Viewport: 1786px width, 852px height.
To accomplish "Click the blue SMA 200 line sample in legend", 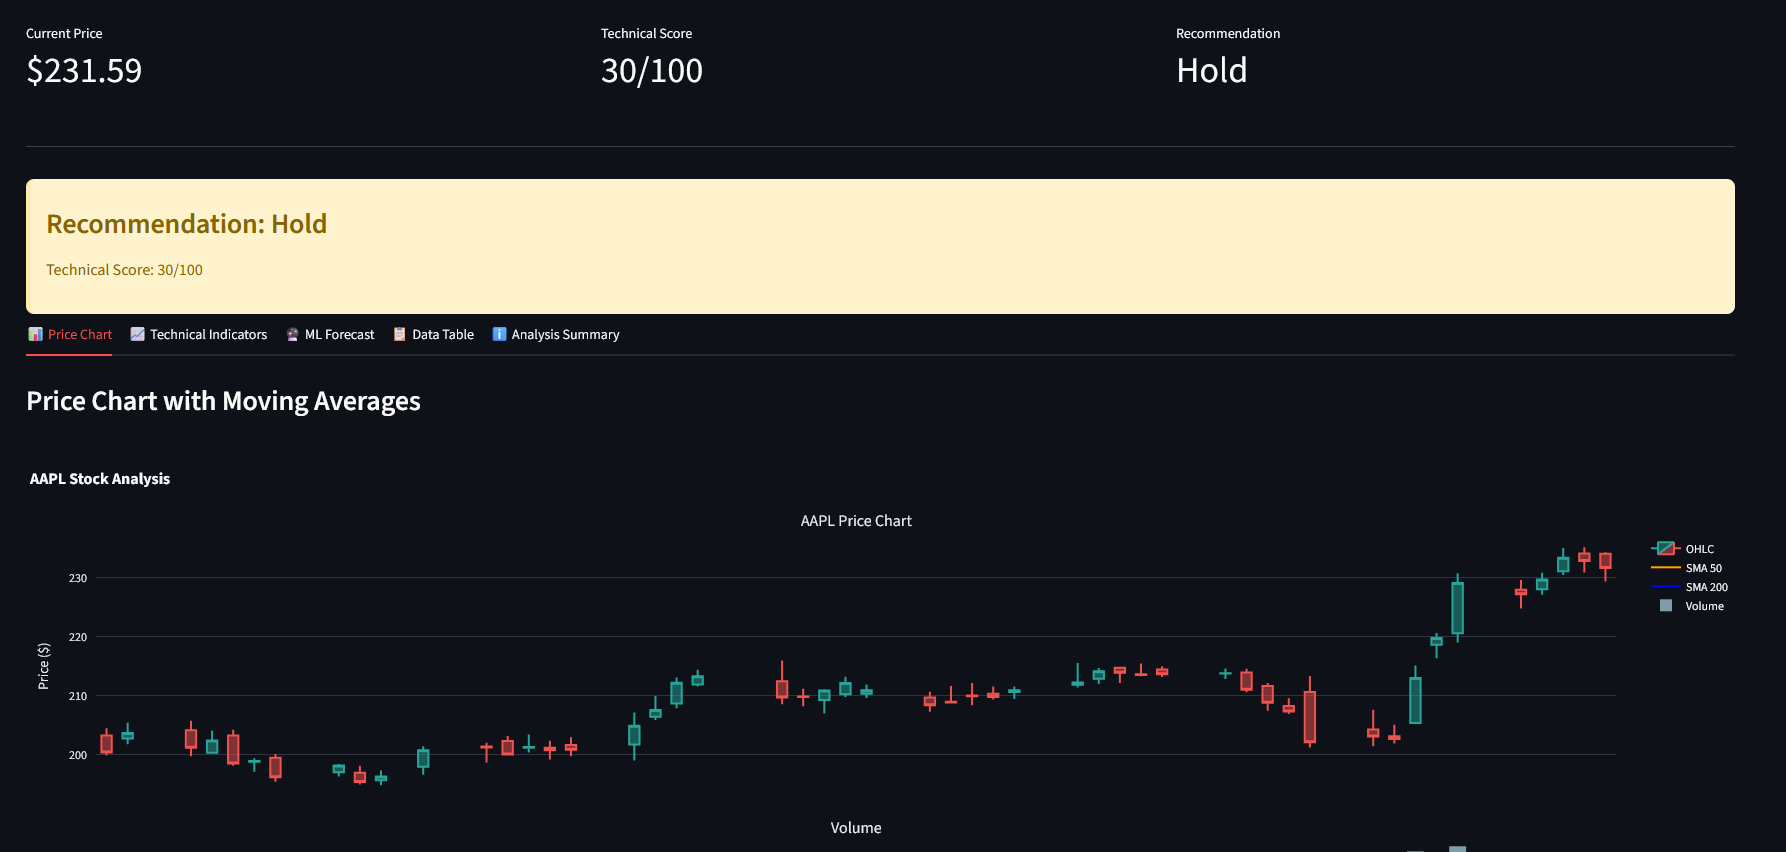I will 1665,587.
